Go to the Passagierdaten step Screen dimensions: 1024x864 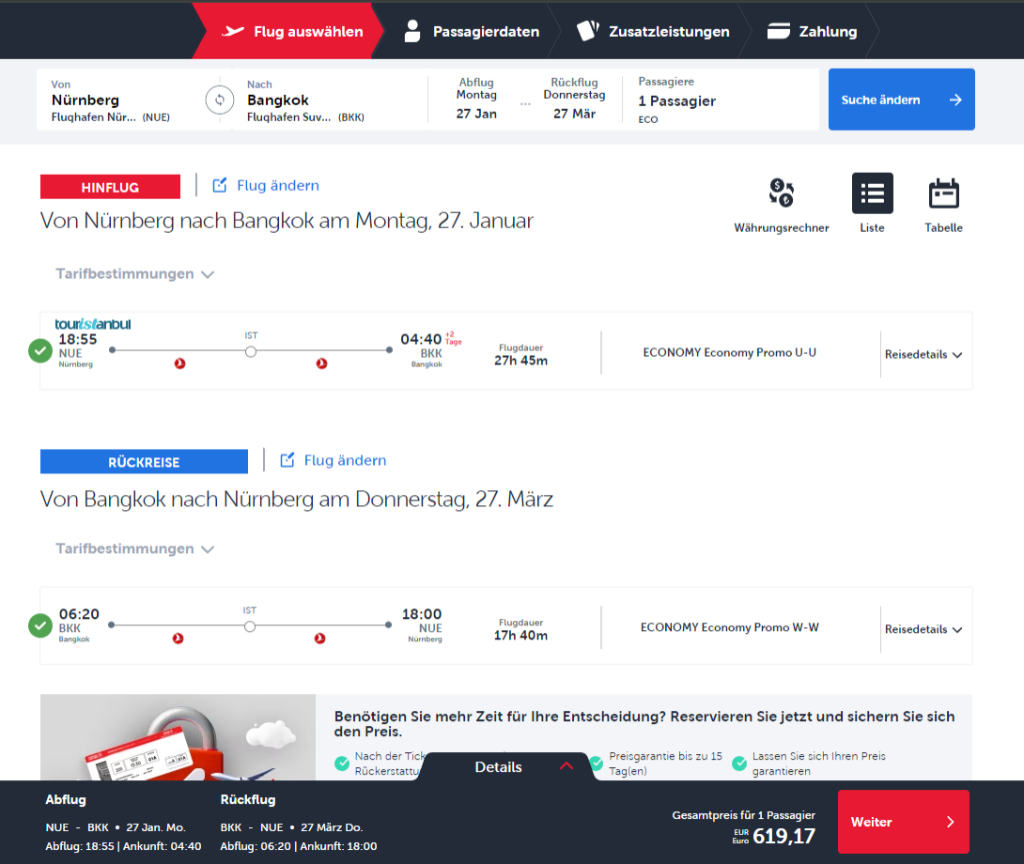[472, 31]
